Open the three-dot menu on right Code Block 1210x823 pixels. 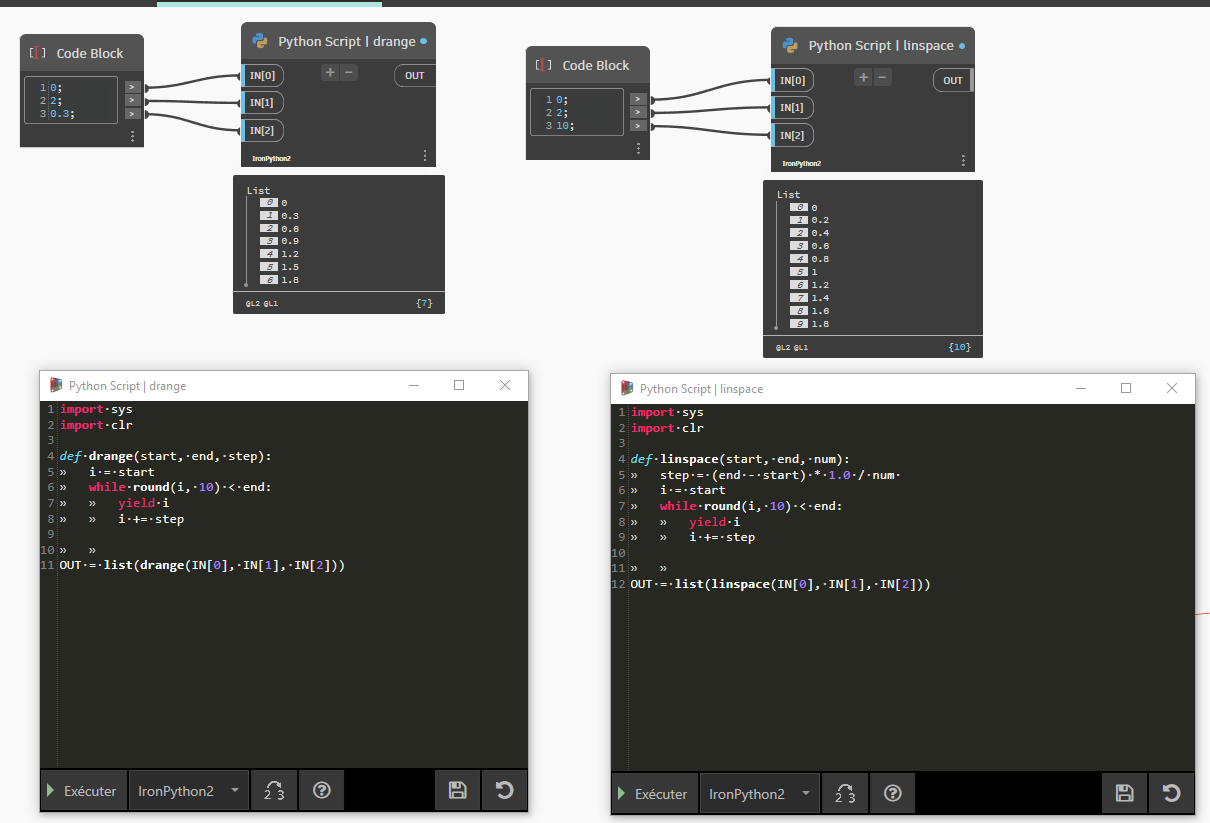[638, 148]
